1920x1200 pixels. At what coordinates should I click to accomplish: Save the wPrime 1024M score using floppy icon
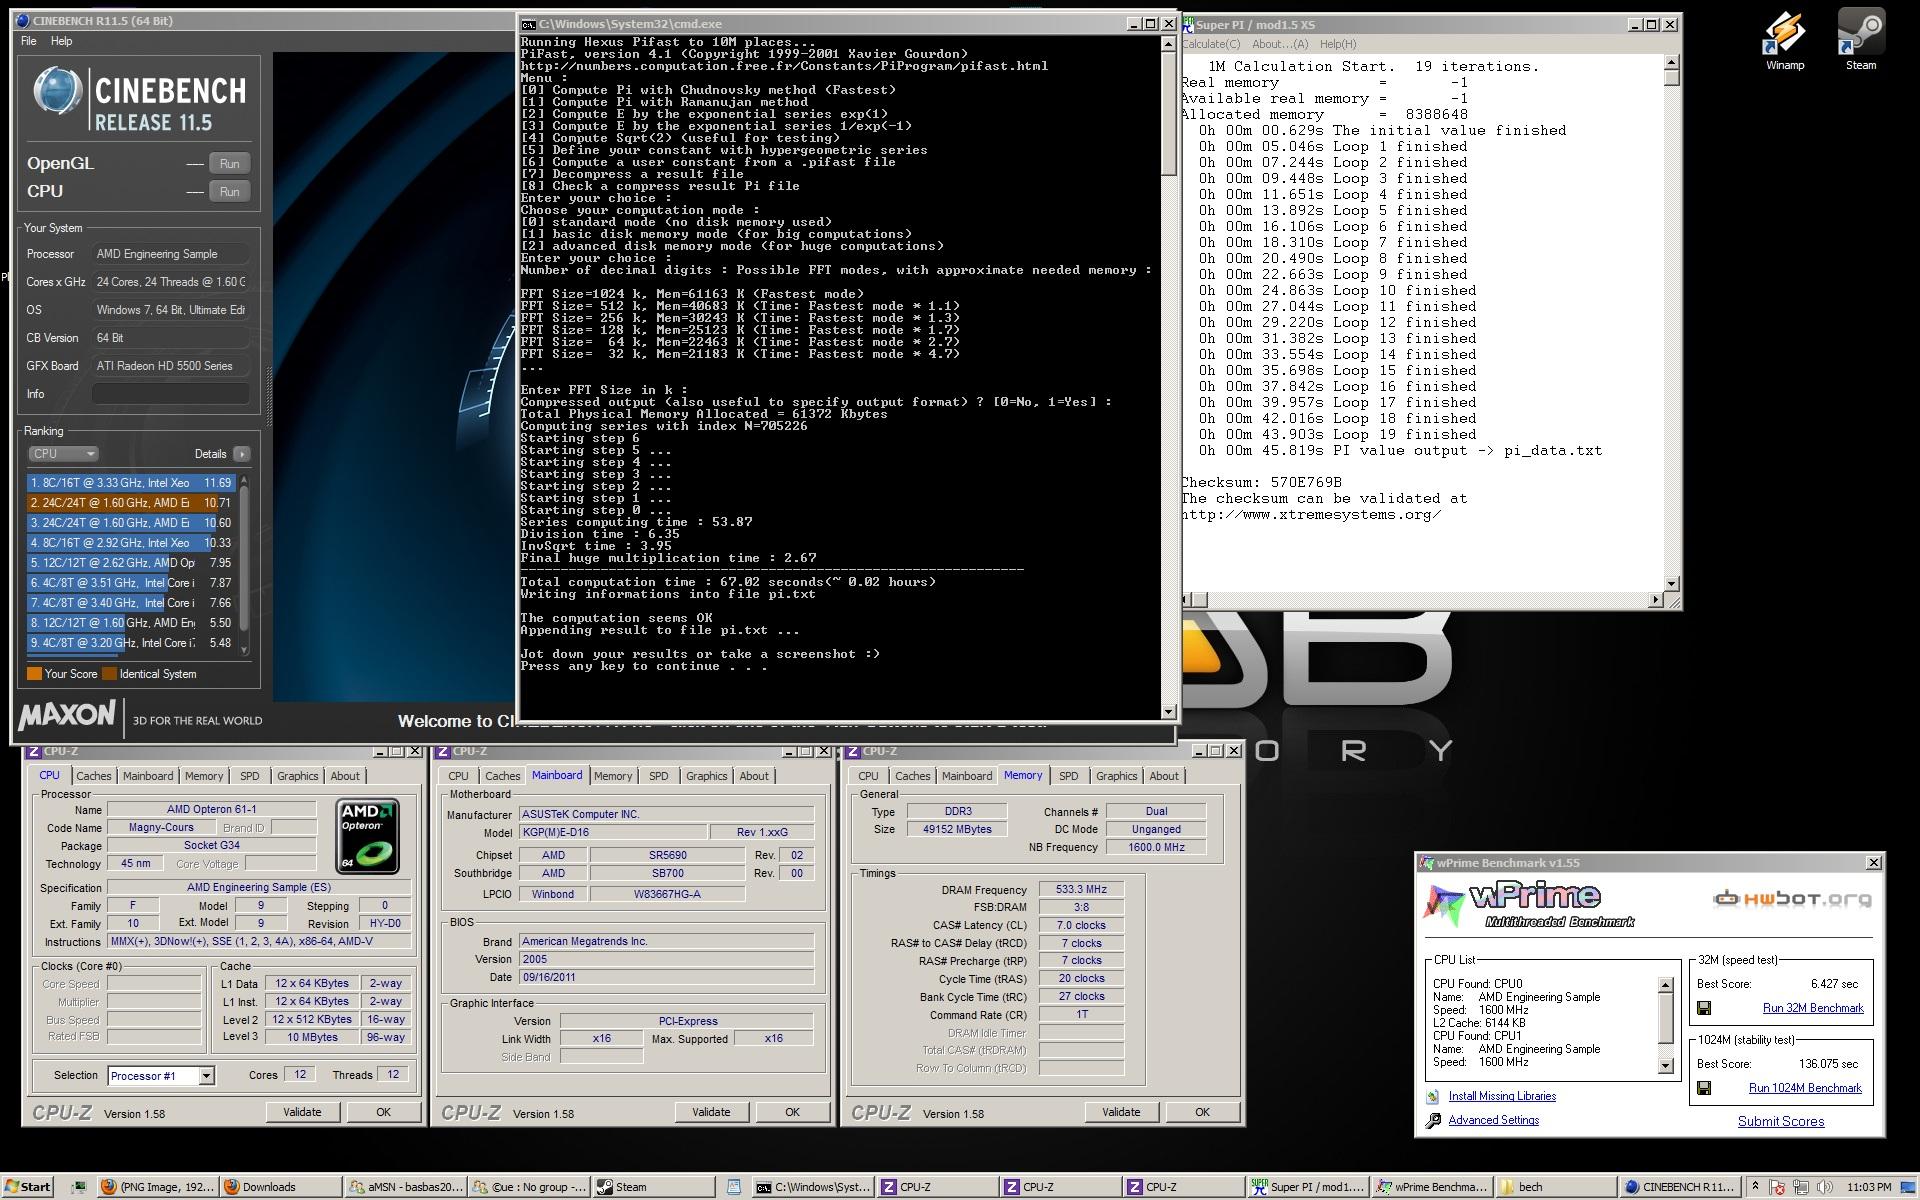pyautogui.click(x=1704, y=1088)
